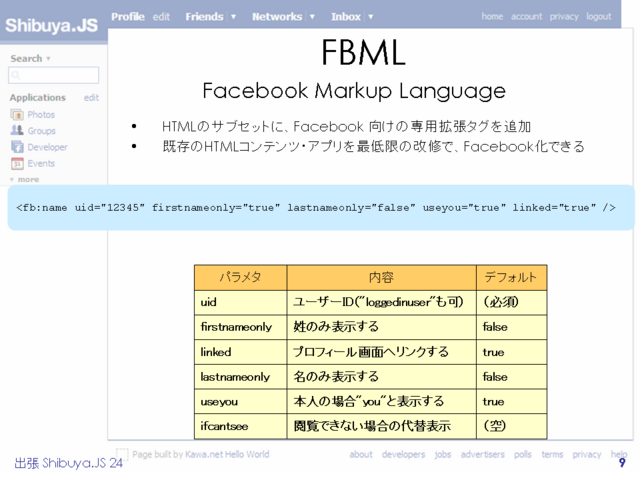Open the polls footer link

(522, 454)
